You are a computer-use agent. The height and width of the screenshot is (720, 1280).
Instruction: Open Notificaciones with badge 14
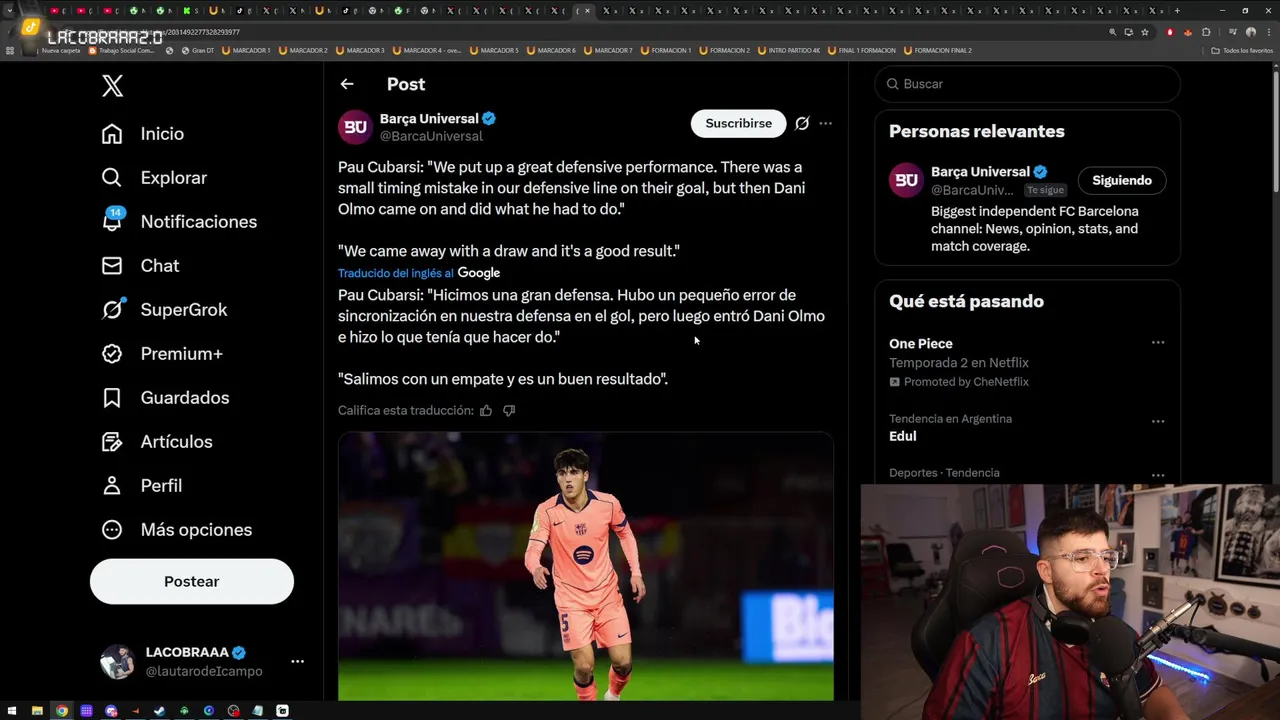coord(179,222)
